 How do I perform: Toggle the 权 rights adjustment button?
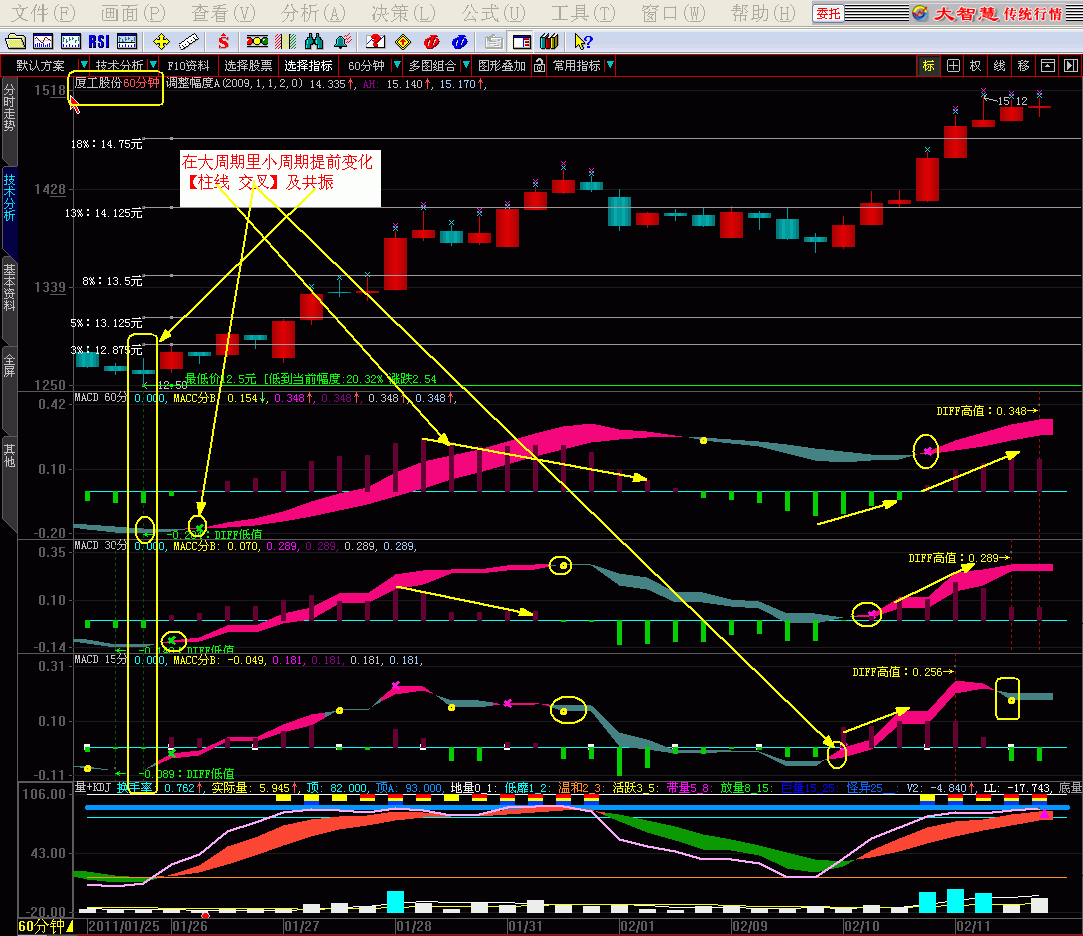976,66
